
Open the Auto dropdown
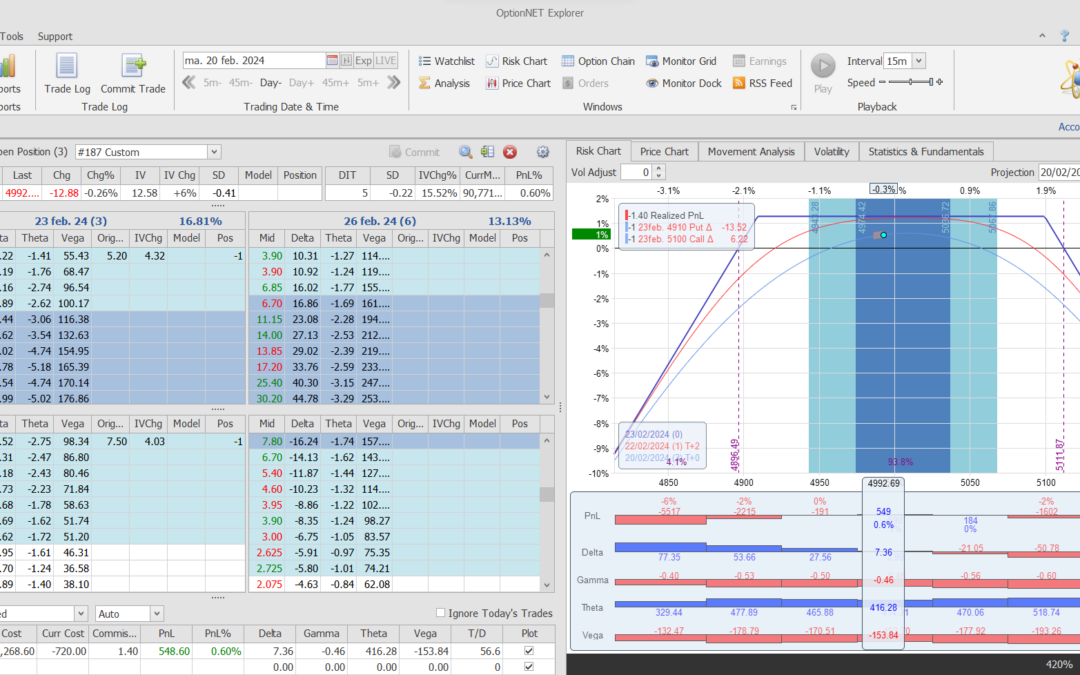(x=156, y=613)
